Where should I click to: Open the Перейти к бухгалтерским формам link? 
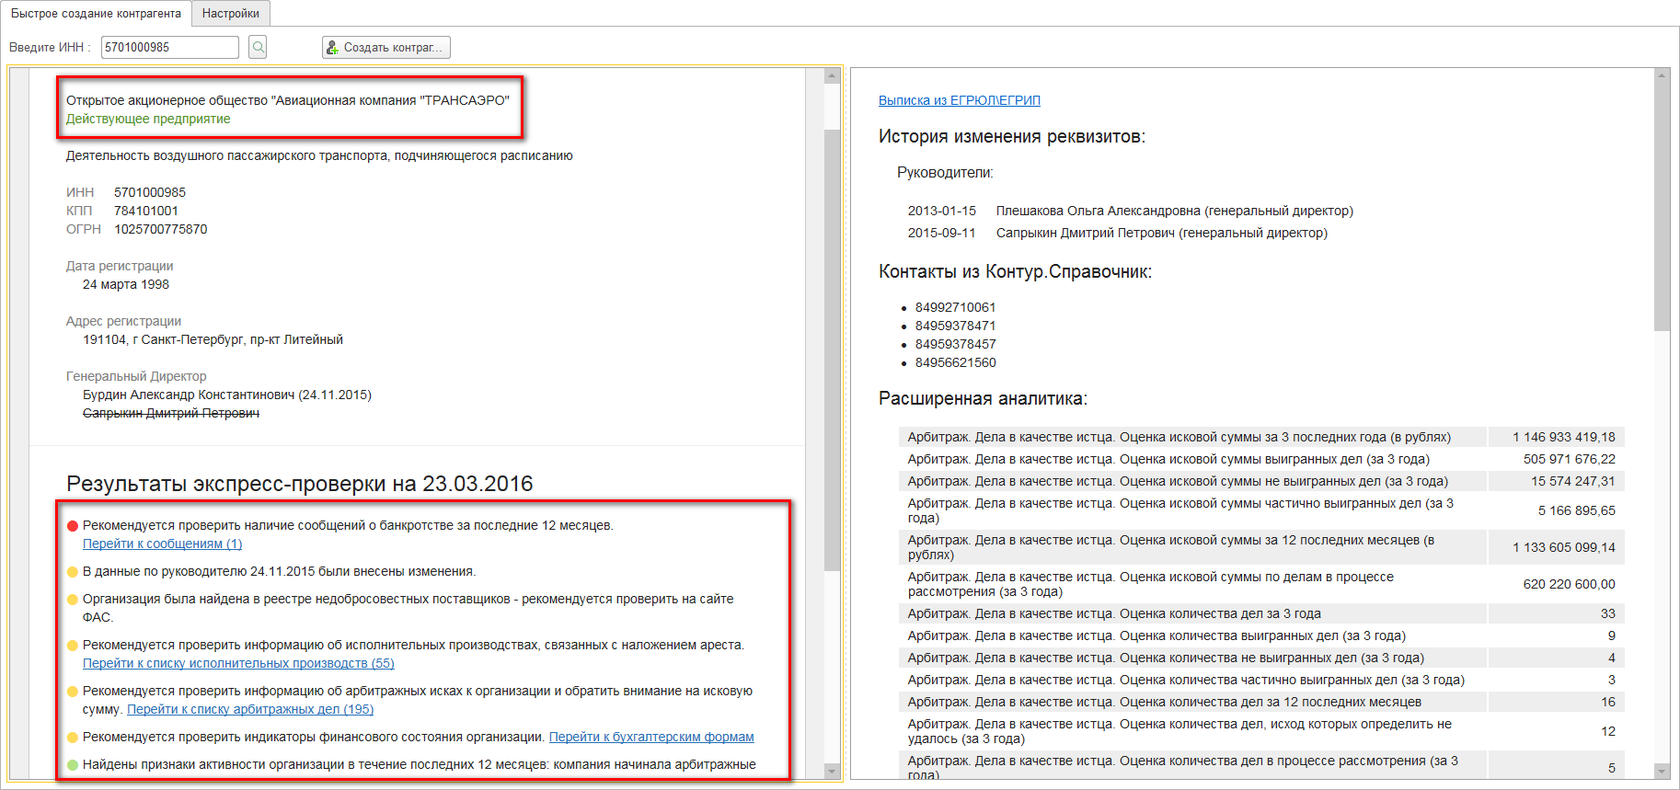click(651, 737)
